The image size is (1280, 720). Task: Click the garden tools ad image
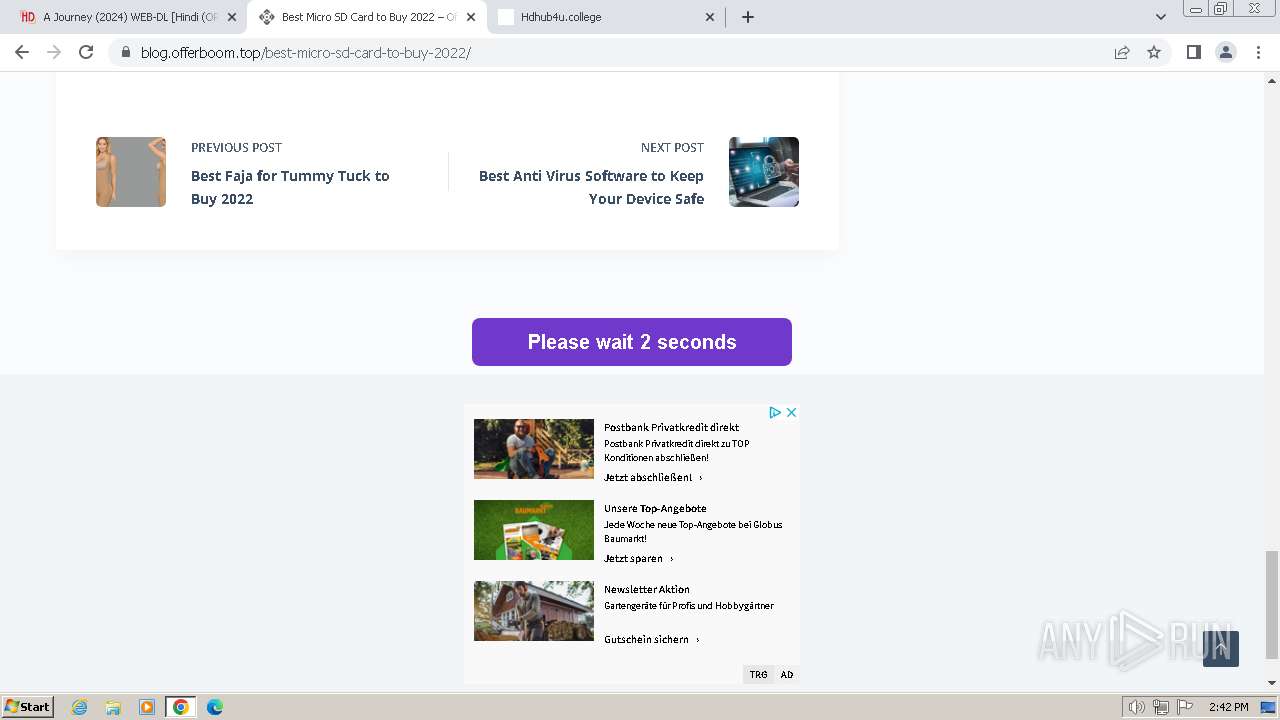[x=534, y=611]
